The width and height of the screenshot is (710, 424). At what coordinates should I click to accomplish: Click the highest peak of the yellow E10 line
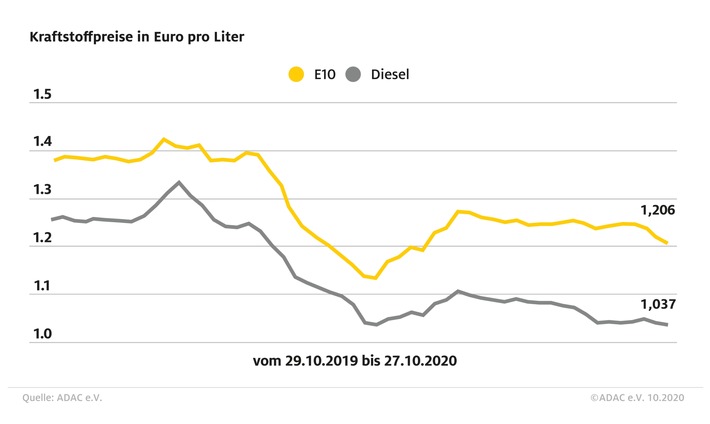pyautogui.click(x=164, y=140)
